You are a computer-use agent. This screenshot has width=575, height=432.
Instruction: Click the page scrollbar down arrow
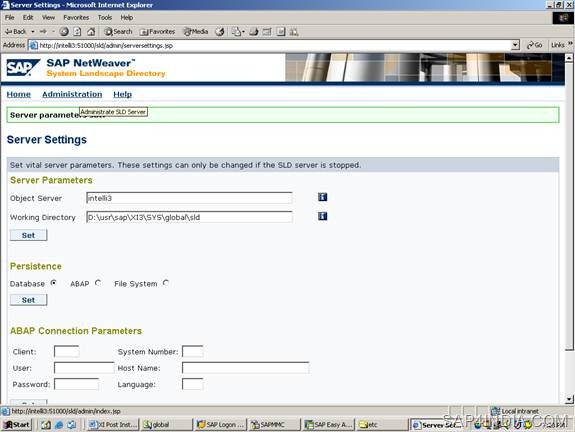point(569,399)
